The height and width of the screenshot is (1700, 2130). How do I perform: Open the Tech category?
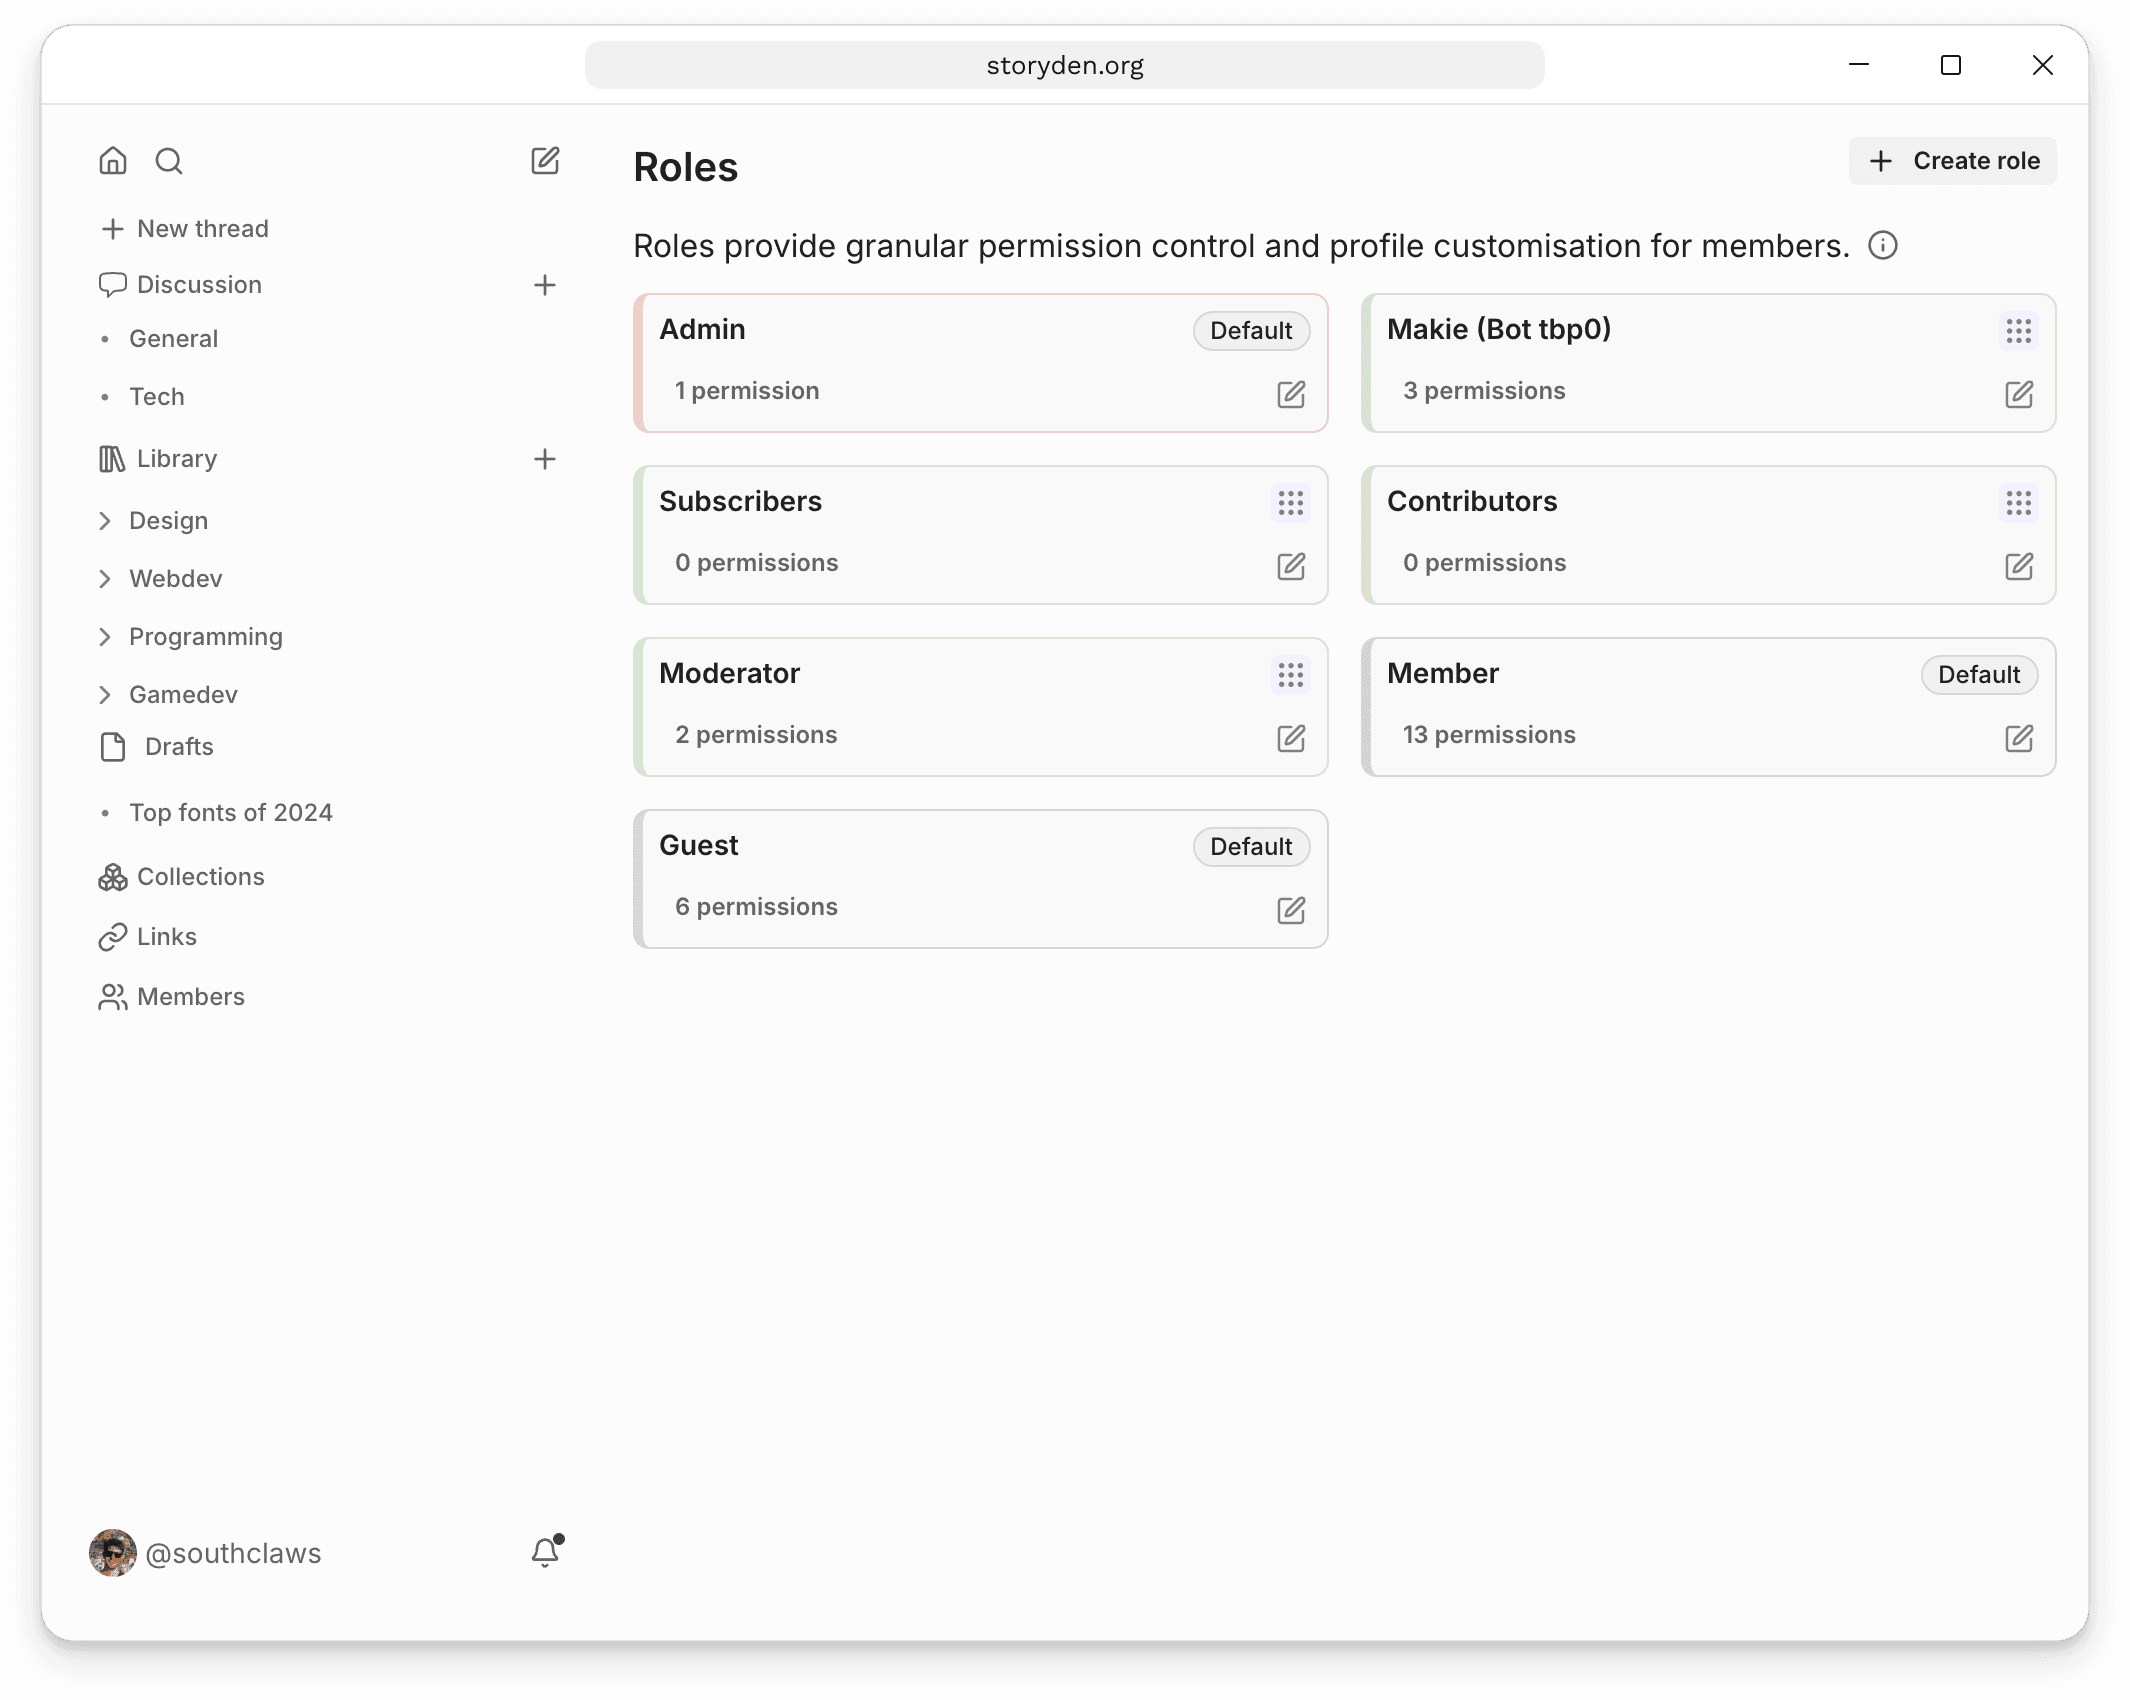pos(157,397)
